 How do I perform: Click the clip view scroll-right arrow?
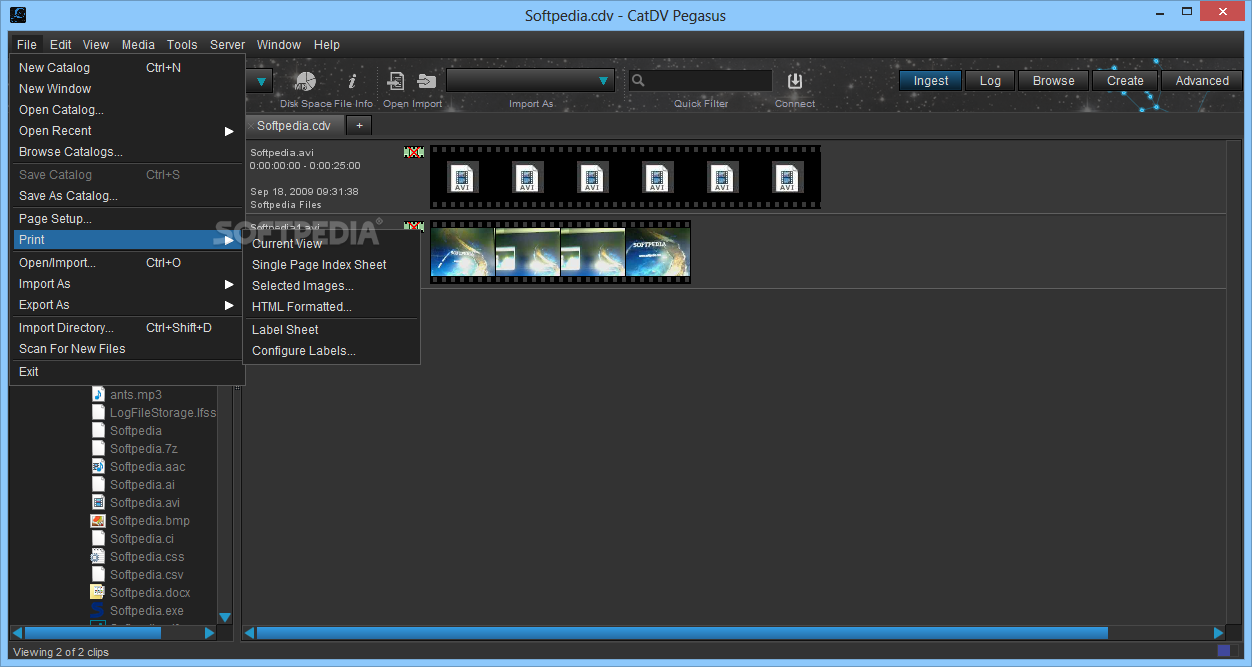point(1219,633)
